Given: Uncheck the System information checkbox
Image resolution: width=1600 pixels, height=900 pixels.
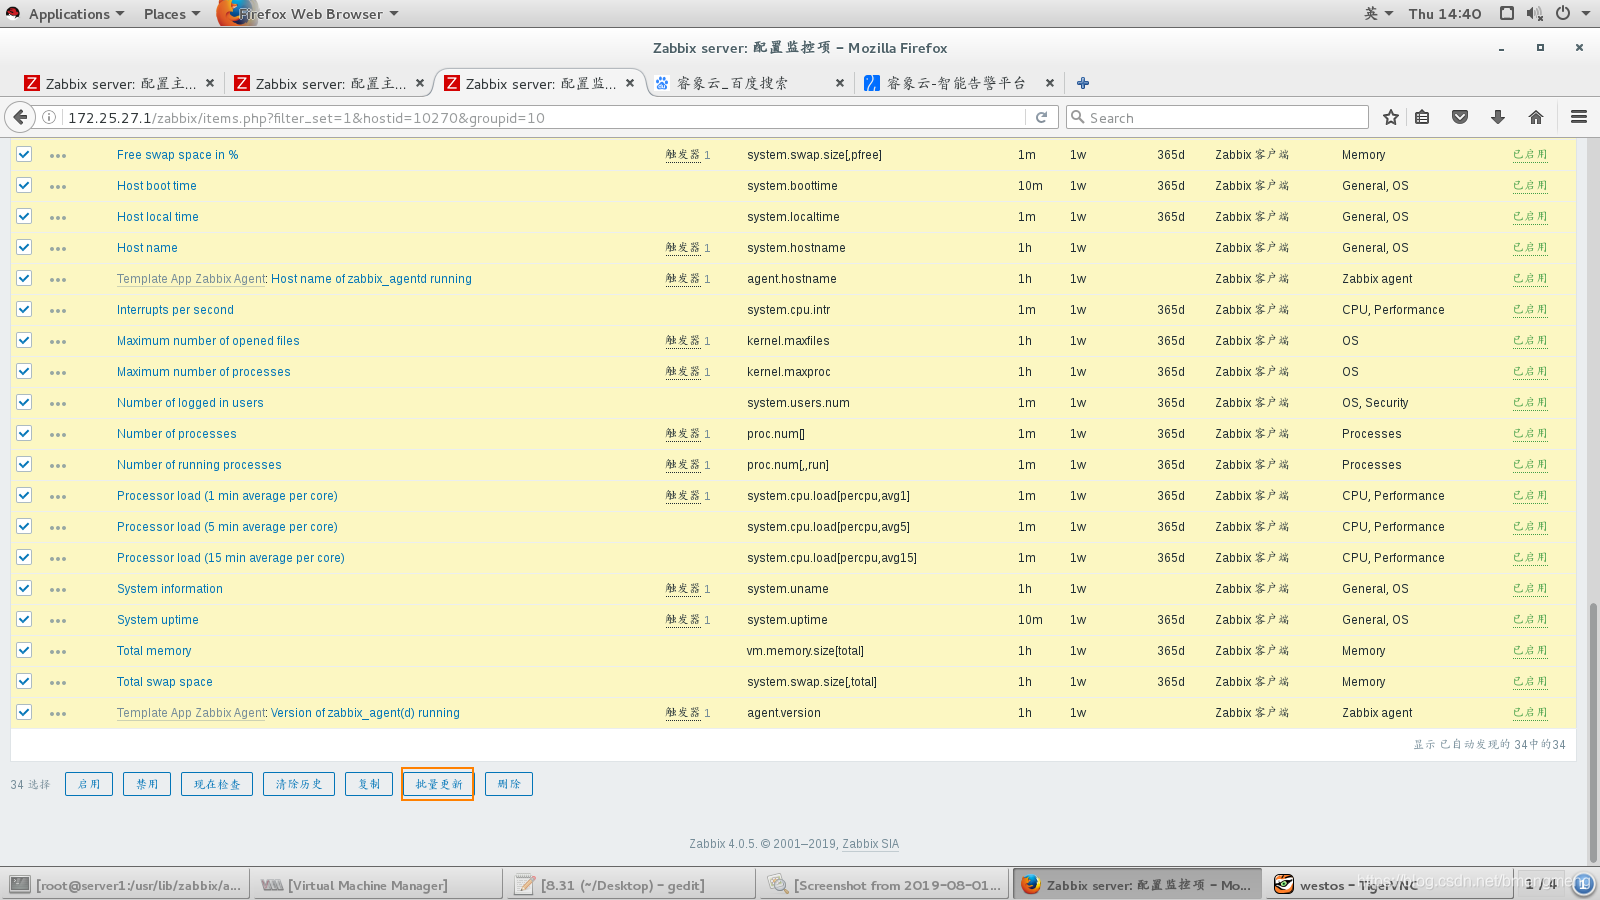Looking at the screenshot, I should 24,588.
